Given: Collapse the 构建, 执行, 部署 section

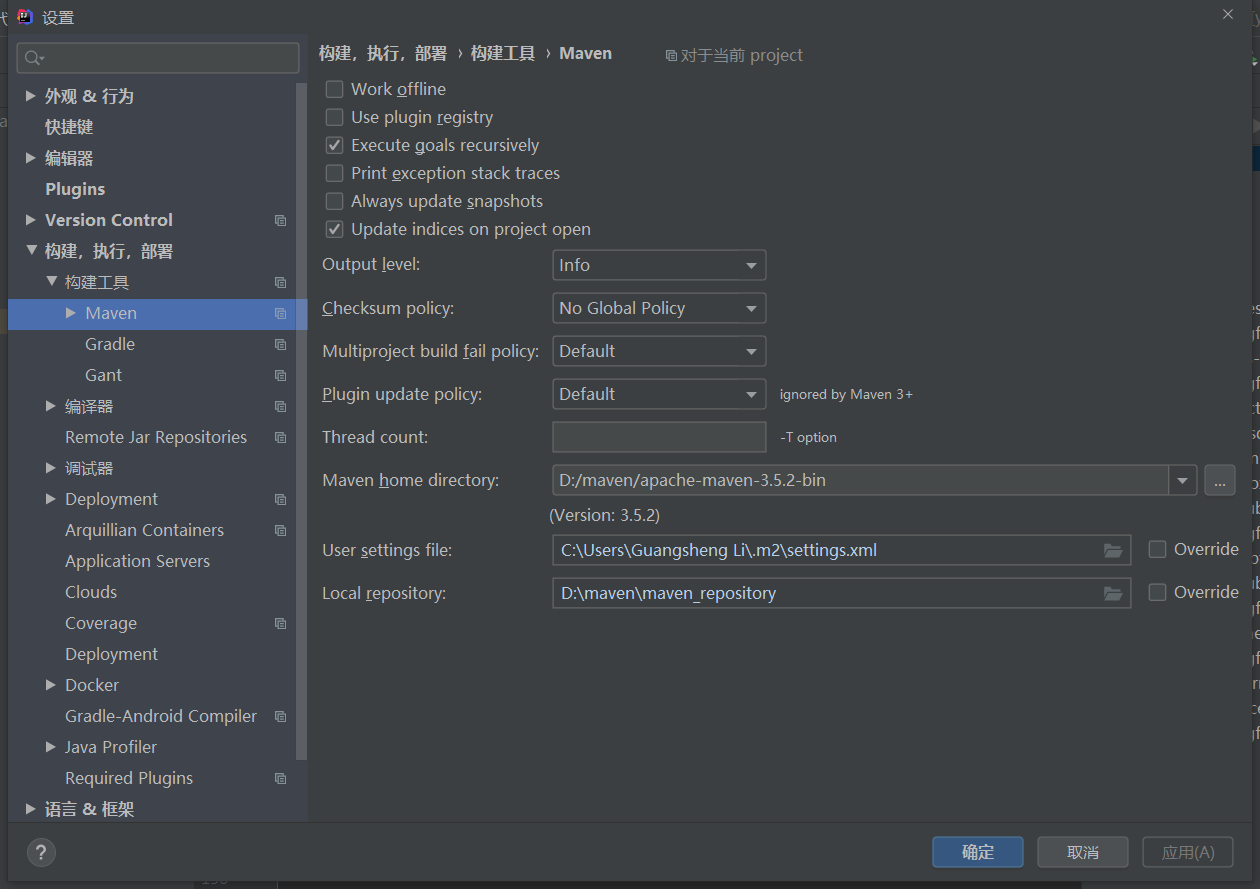Looking at the screenshot, I should click(31, 251).
